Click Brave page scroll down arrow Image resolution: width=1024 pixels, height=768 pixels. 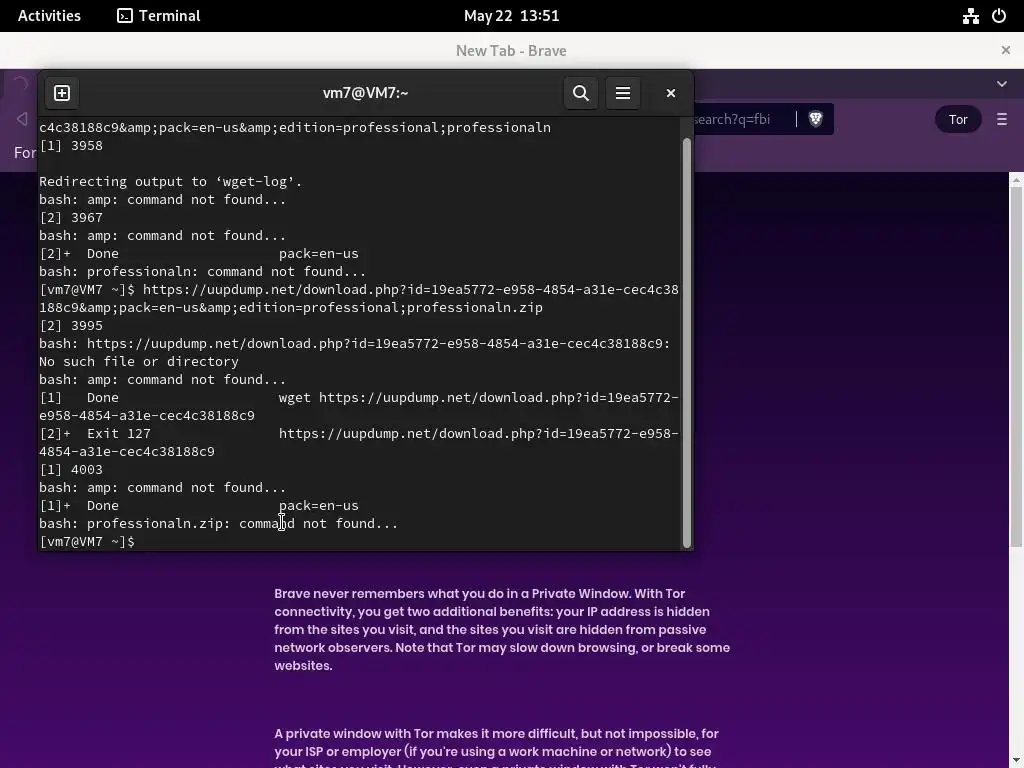1016,761
